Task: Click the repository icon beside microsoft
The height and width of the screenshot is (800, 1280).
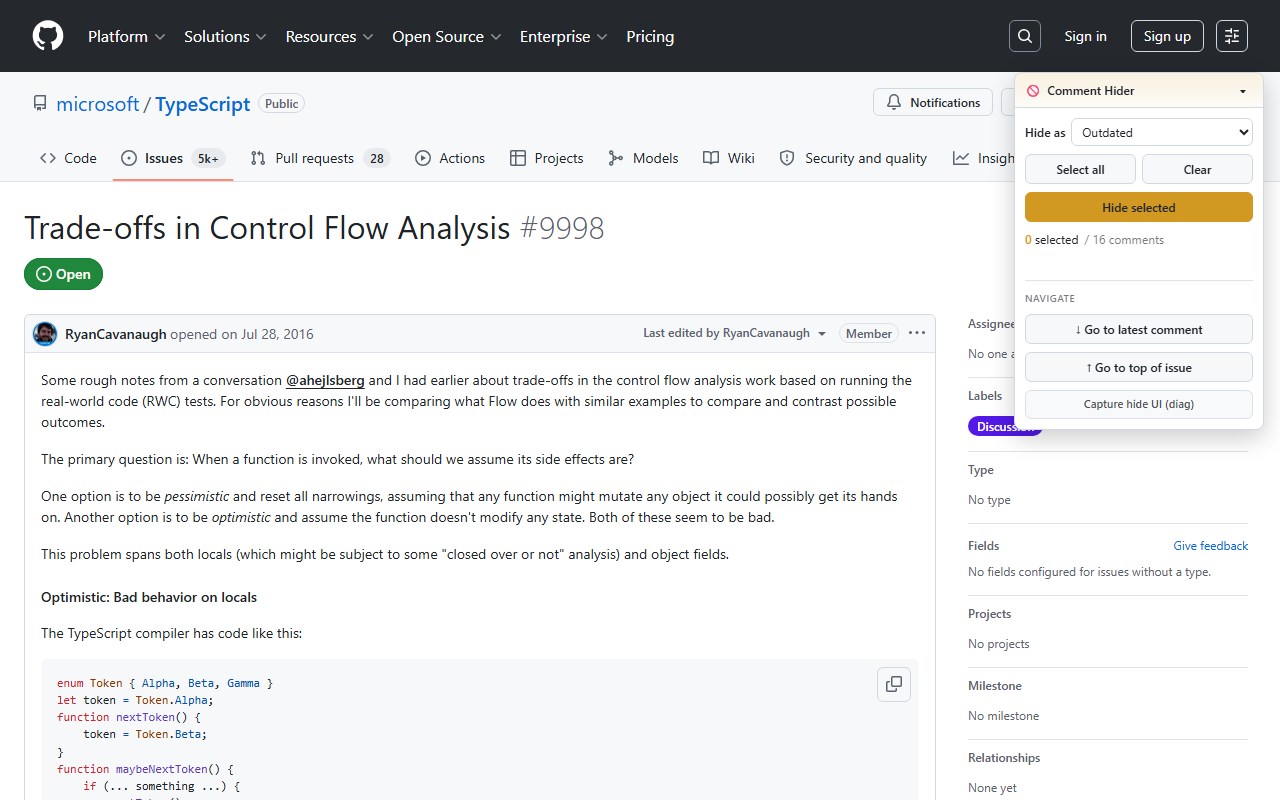Action: 40,104
